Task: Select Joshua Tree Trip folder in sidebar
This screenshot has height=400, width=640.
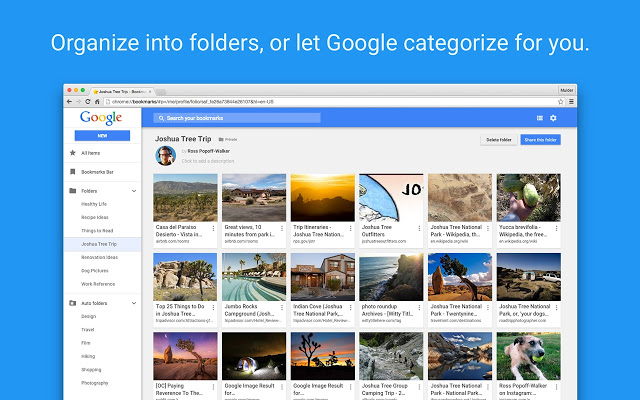Action: [x=102, y=244]
